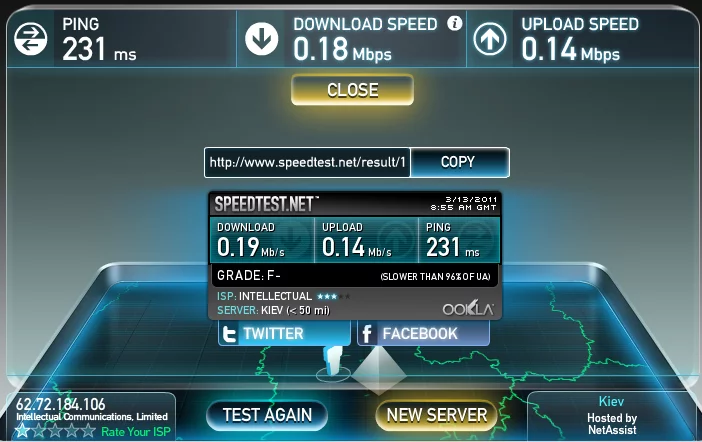Click the upload arrow icon
The height and width of the screenshot is (442, 702).
coord(490,39)
